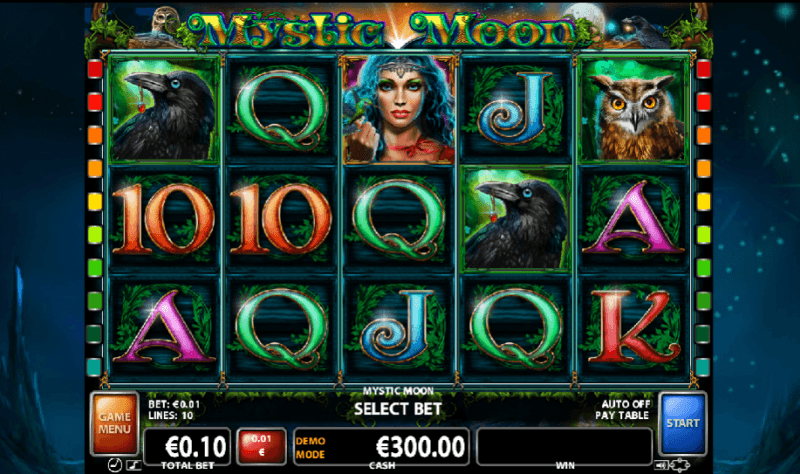Screen dimensions: 800x474
Task: Open the PAY TABLE
Action: 622,415
